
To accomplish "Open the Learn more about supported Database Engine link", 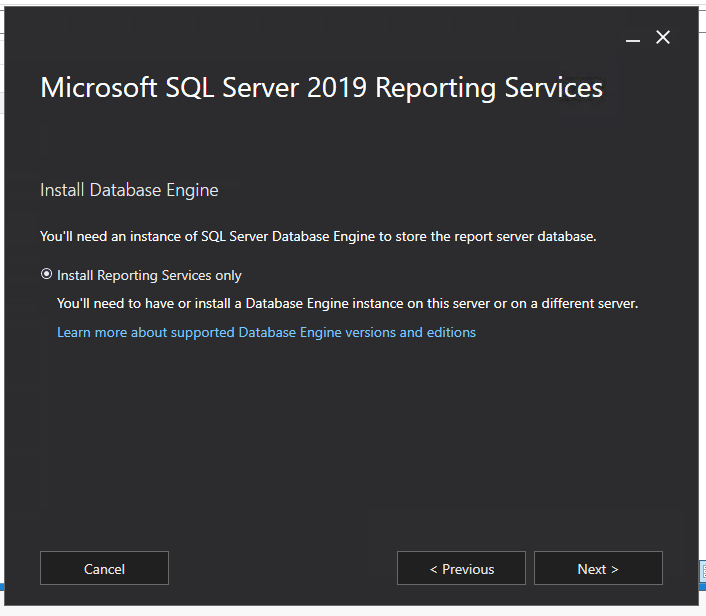I will pyautogui.click(x=266, y=332).
